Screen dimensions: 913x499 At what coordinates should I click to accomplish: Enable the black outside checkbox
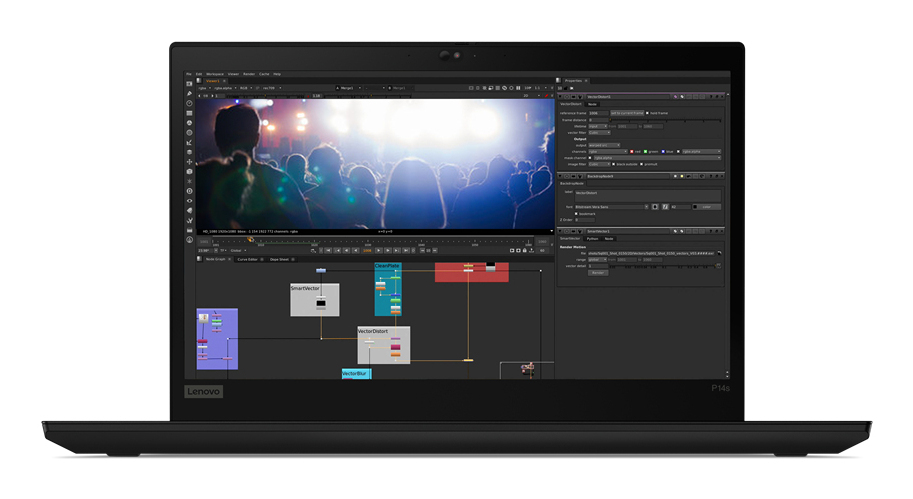[x=614, y=164]
